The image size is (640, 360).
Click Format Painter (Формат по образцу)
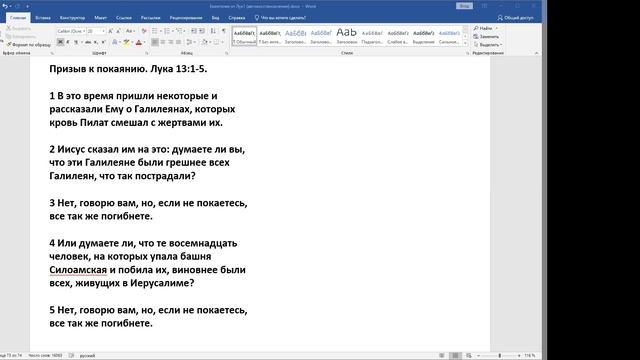(29, 45)
